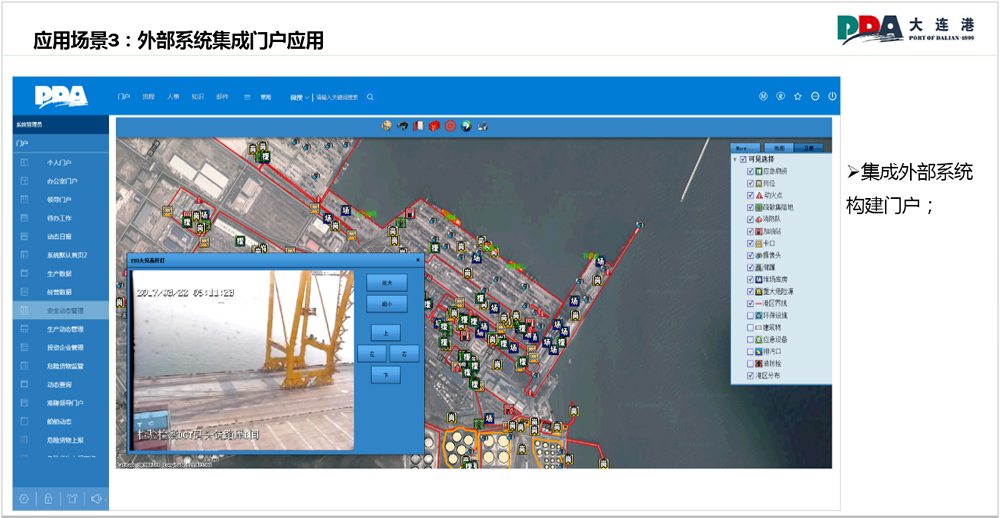Select the book icon in map toolbar
Viewport: 1000px width, 518px height.
tap(418, 126)
